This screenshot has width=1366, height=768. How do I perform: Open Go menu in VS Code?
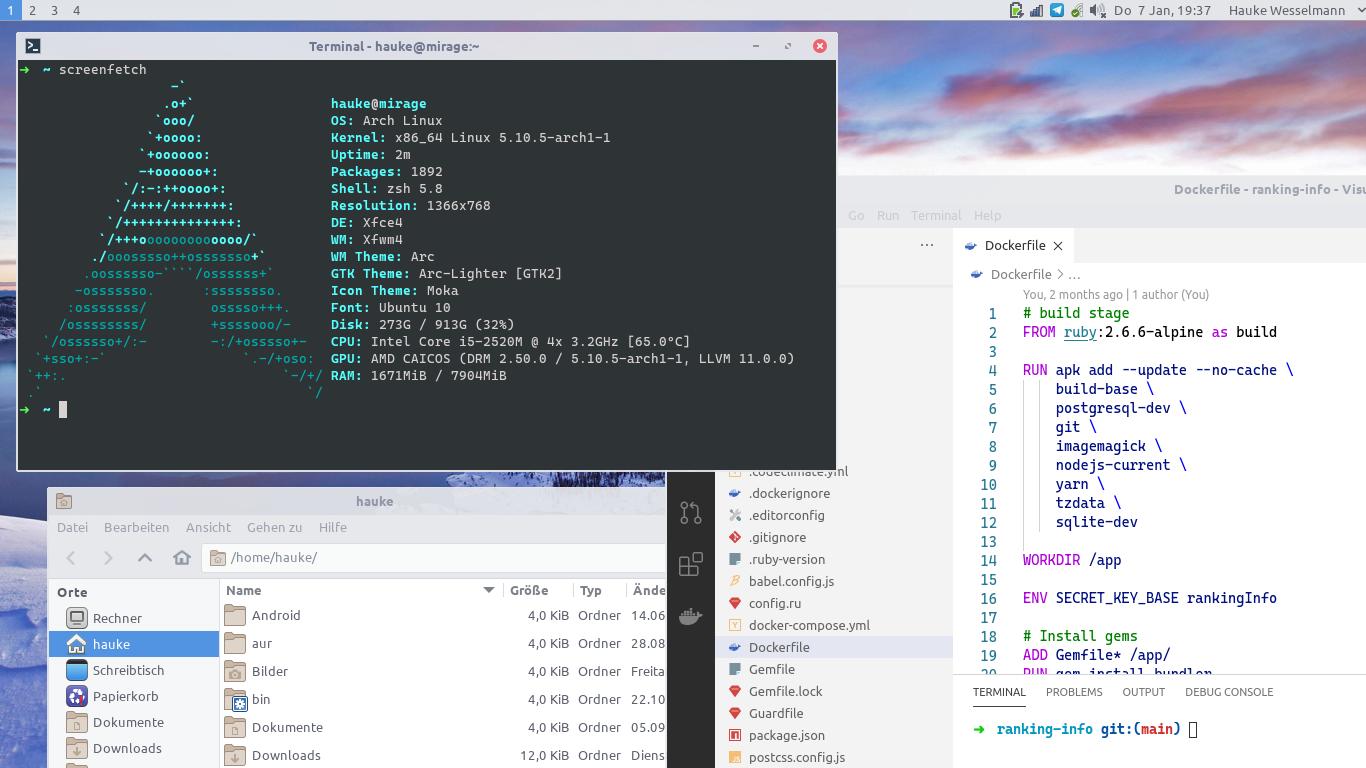point(856,215)
